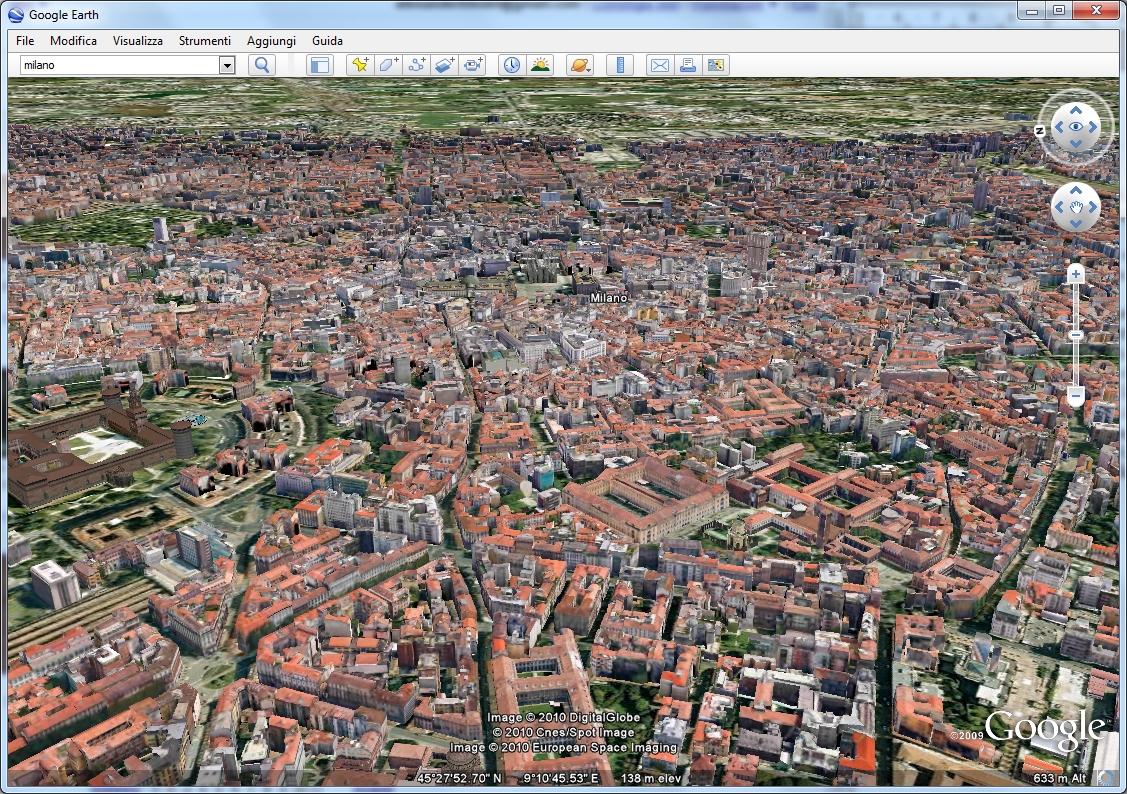1127x794 pixels.
Task: Click the latitude "45°27'52.70" N" readout
Action: (x=459, y=778)
